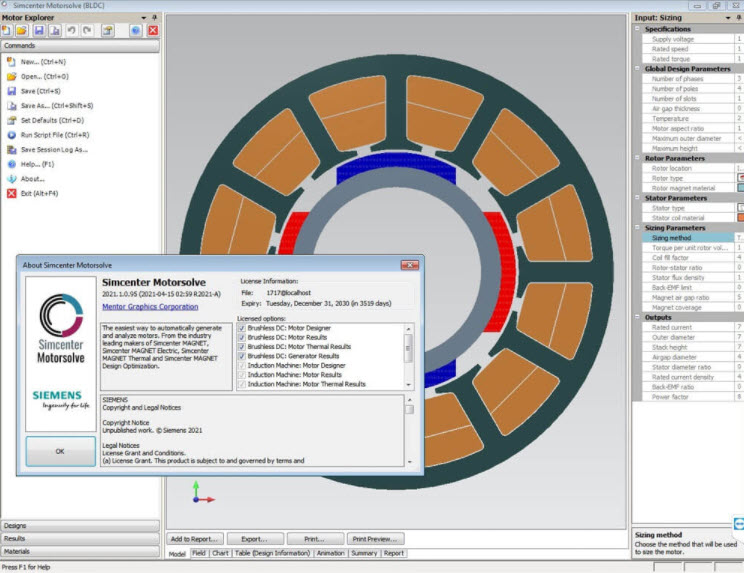744x573 pixels.
Task: Click the Print... button
Action: (315, 539)
